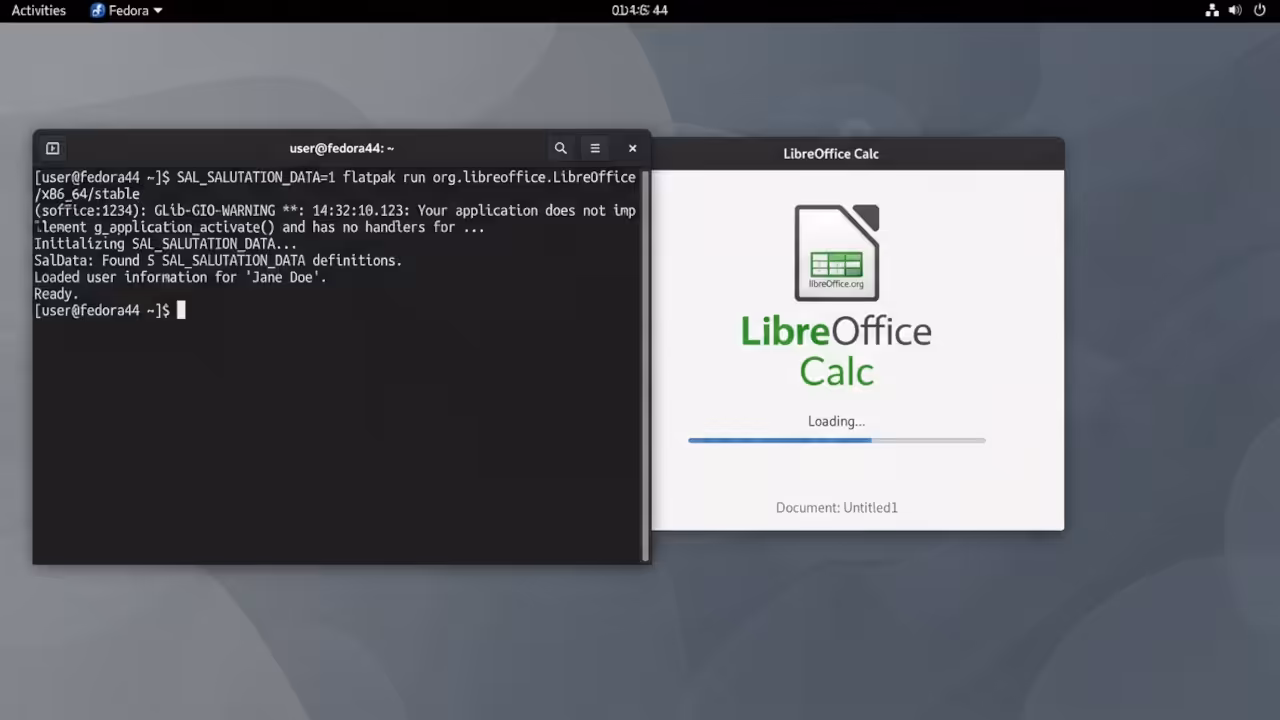Viewport: 1280px width, 720px height.
Task: Click the terminal prompt cursor
Action: (x=181, y=310)
